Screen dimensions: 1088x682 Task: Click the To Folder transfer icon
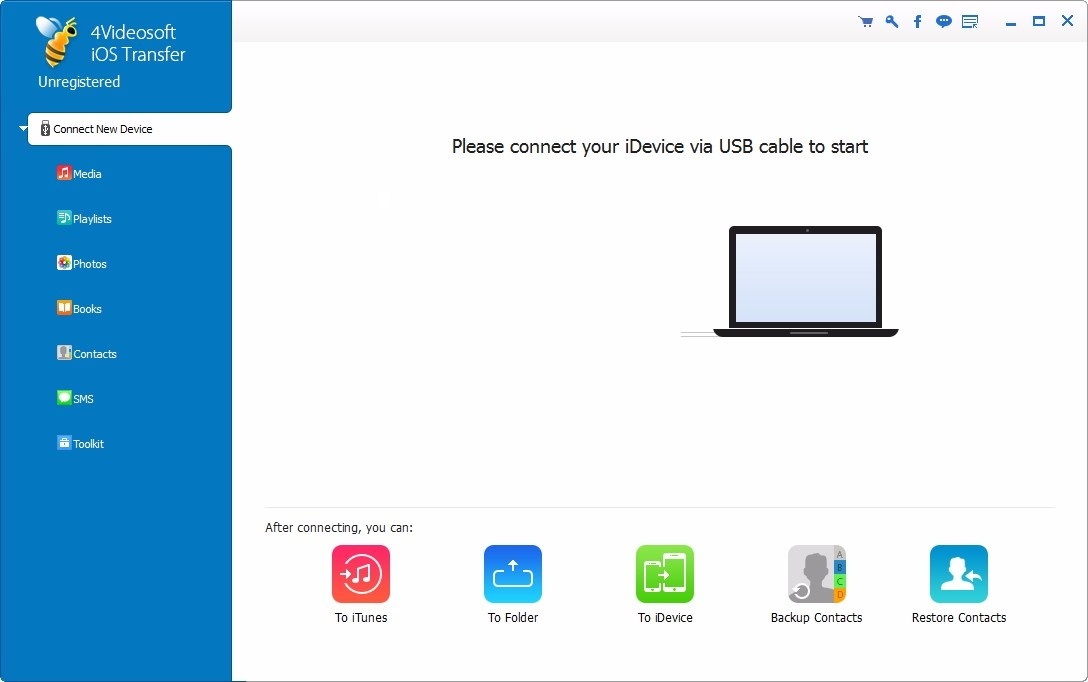[x=512, y=574]
